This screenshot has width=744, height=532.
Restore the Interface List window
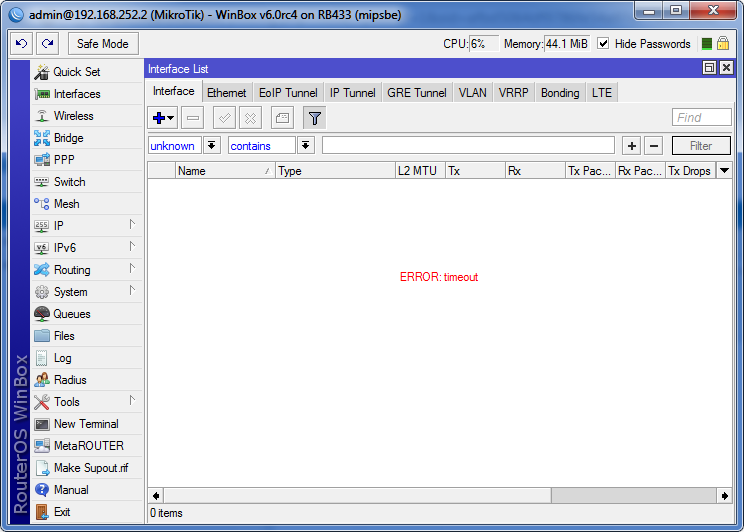point(709,68)
